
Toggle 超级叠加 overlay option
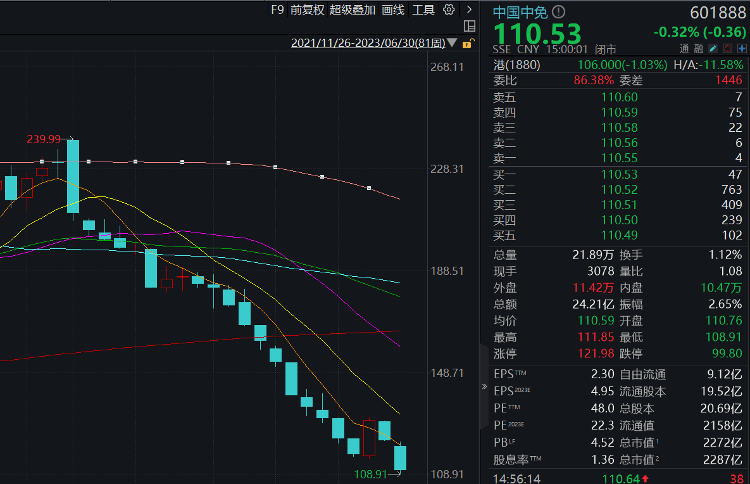click(x=353, y=10)
